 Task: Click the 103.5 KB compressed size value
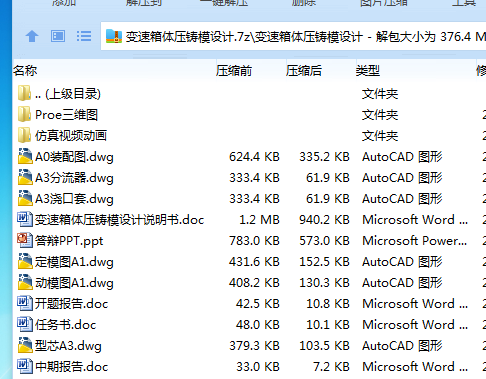[x=324, y=346]
